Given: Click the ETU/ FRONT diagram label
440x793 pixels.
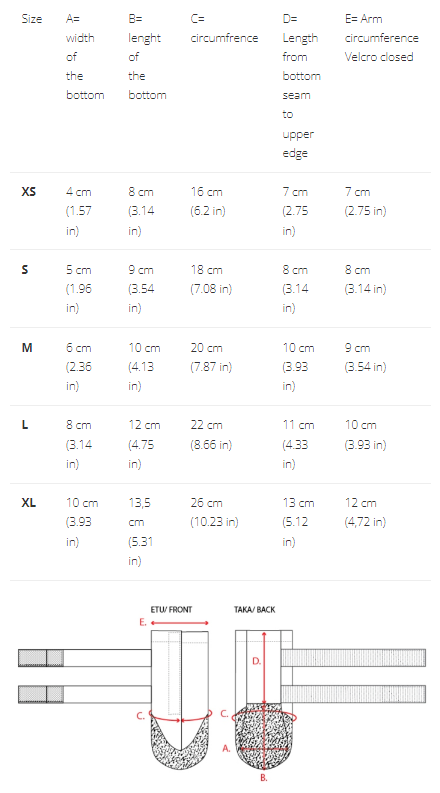Looking at the screenshot, I should tap(171, 609).
